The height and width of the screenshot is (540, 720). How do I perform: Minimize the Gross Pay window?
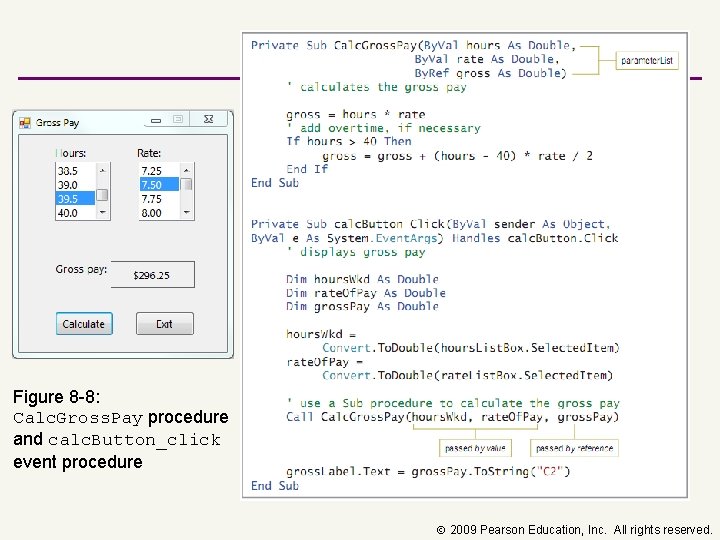(x=156, y=120)
